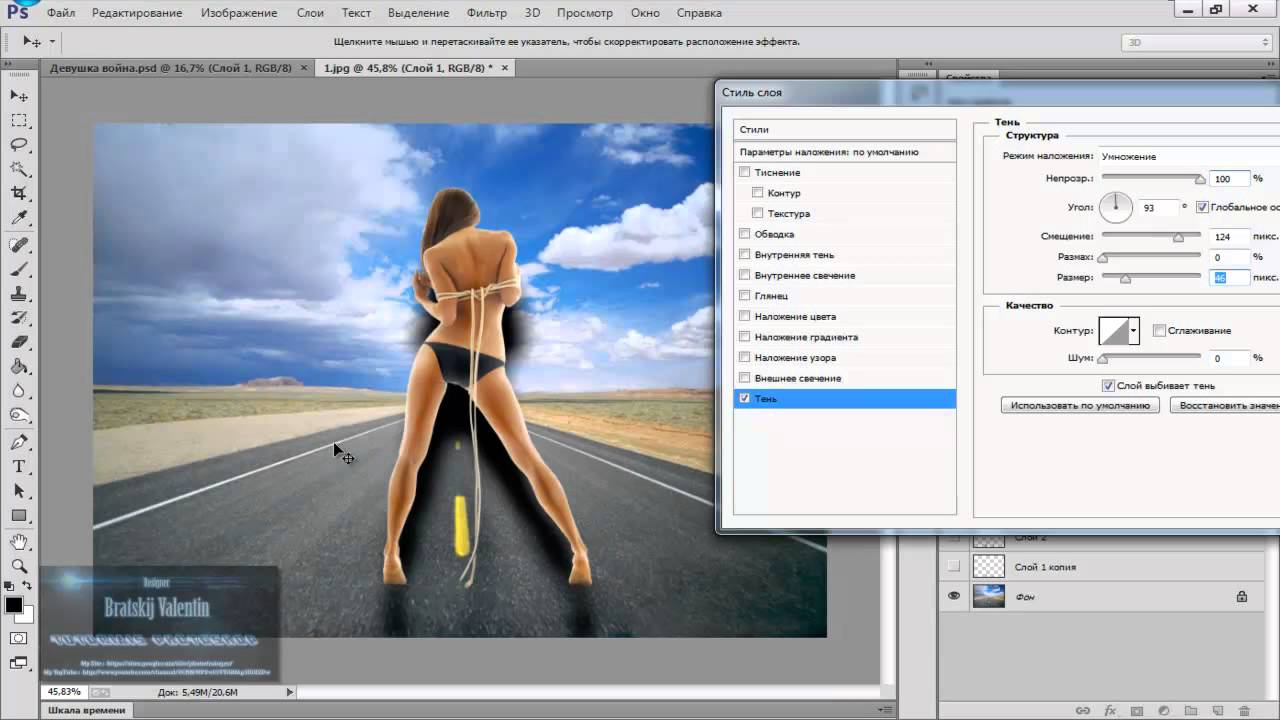This screenshot has height=720, width=1280.
Task: Select the Blur tool
Action: coord(19,392)
